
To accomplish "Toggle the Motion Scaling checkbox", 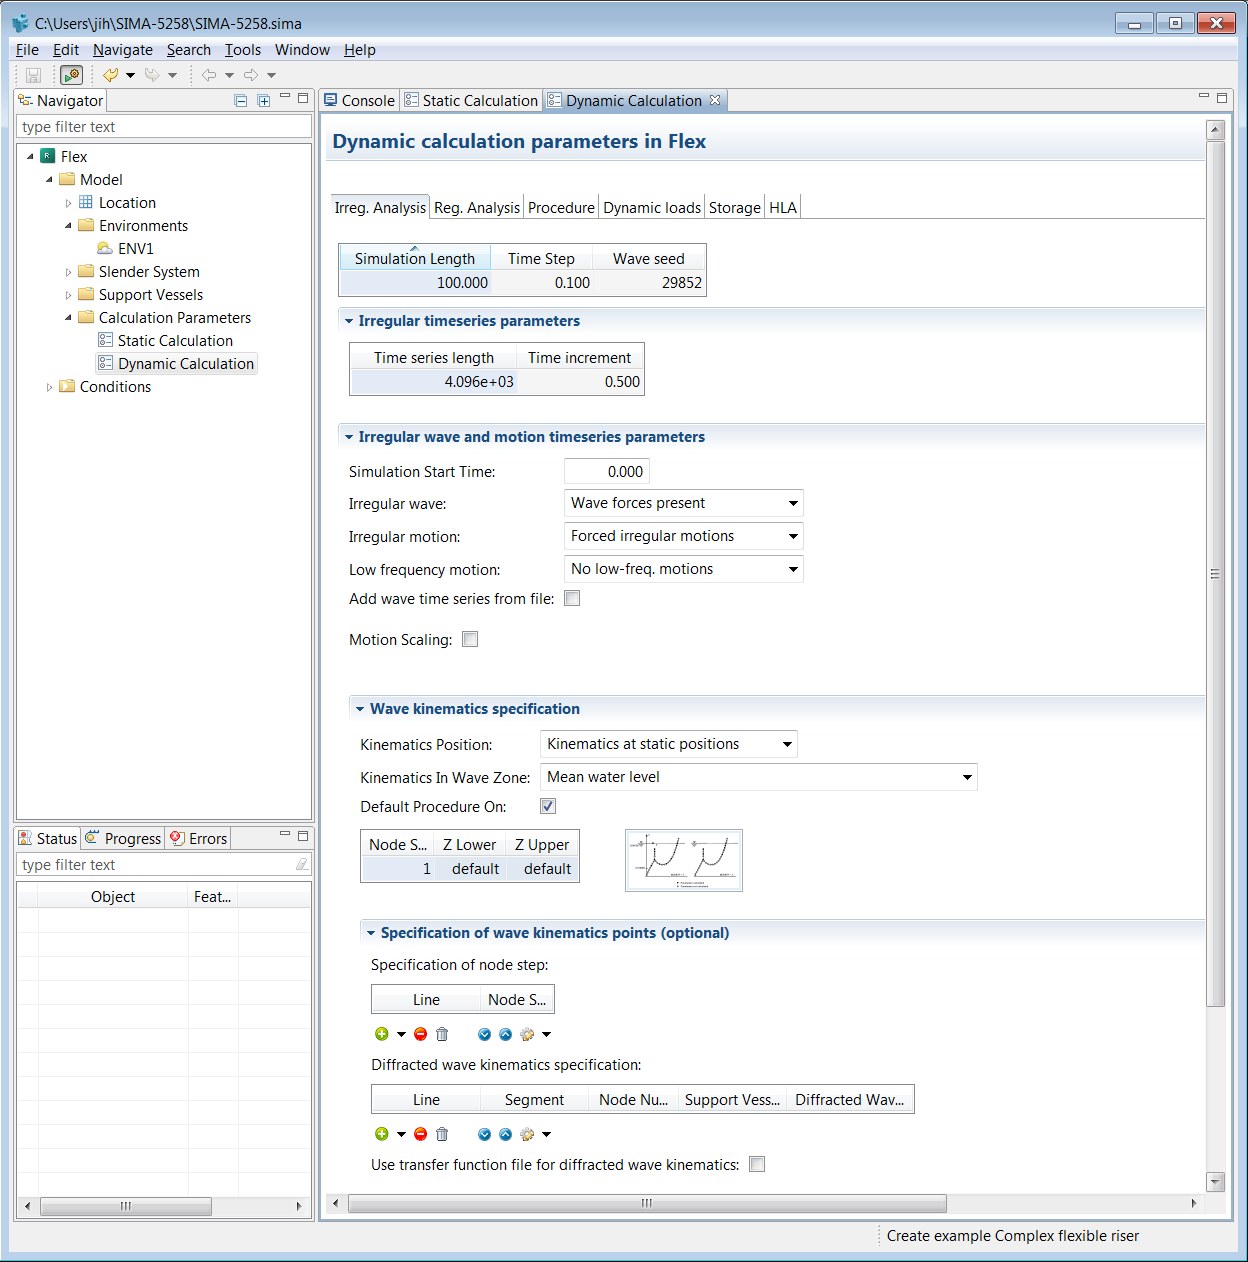I will [x=470, y=639].
